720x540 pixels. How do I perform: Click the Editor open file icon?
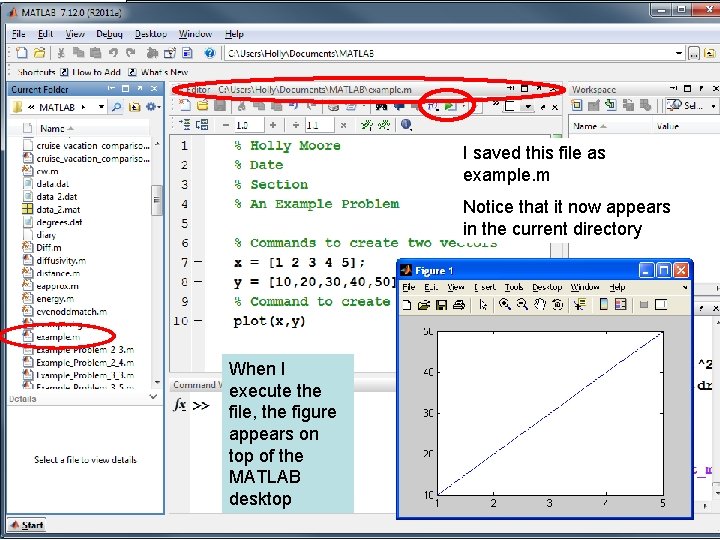click(x=202, y=106)
